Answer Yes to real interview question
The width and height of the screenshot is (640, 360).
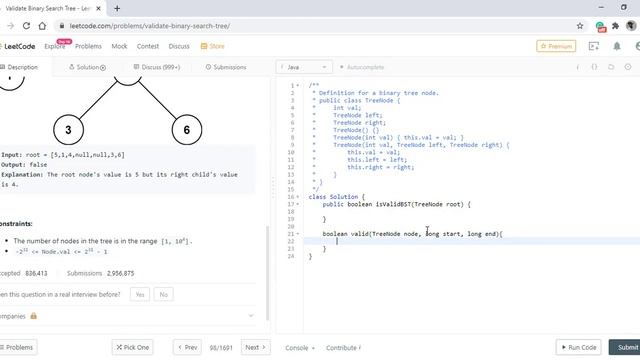pyautogui.click(x=140, y=294)
